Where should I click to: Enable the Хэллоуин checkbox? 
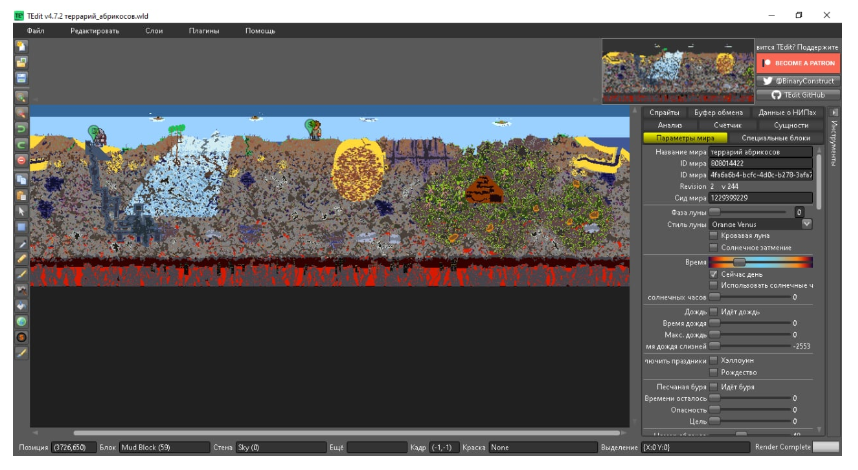click(x=714, y=361)
